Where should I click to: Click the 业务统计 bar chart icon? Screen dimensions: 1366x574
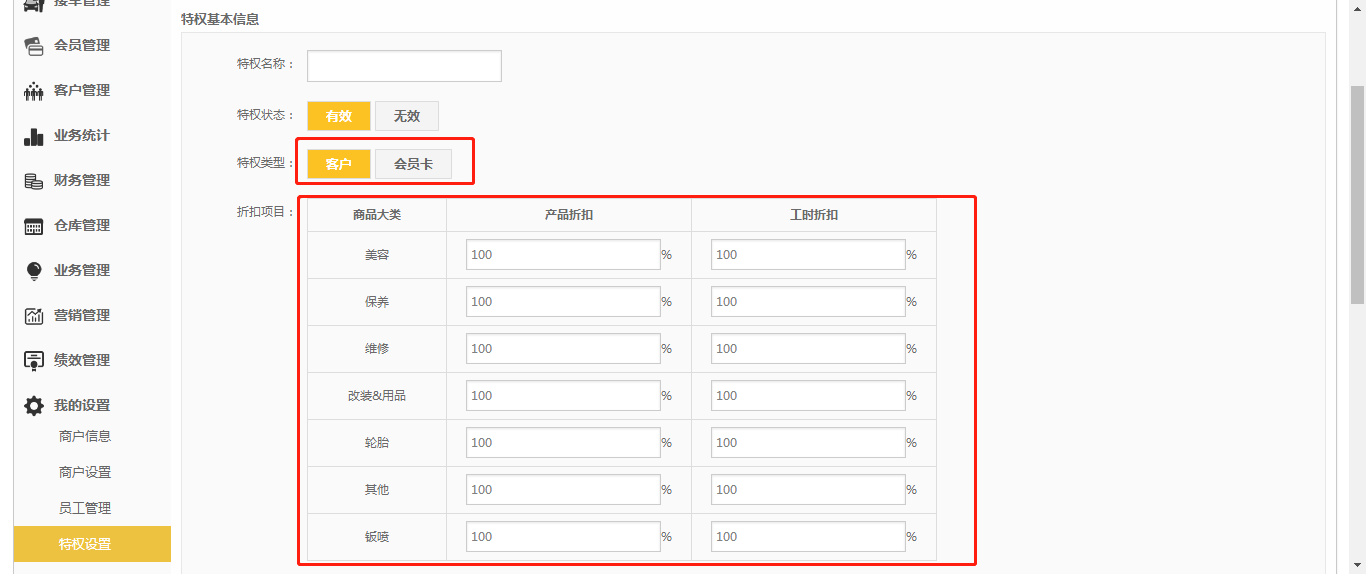(34, 136)
